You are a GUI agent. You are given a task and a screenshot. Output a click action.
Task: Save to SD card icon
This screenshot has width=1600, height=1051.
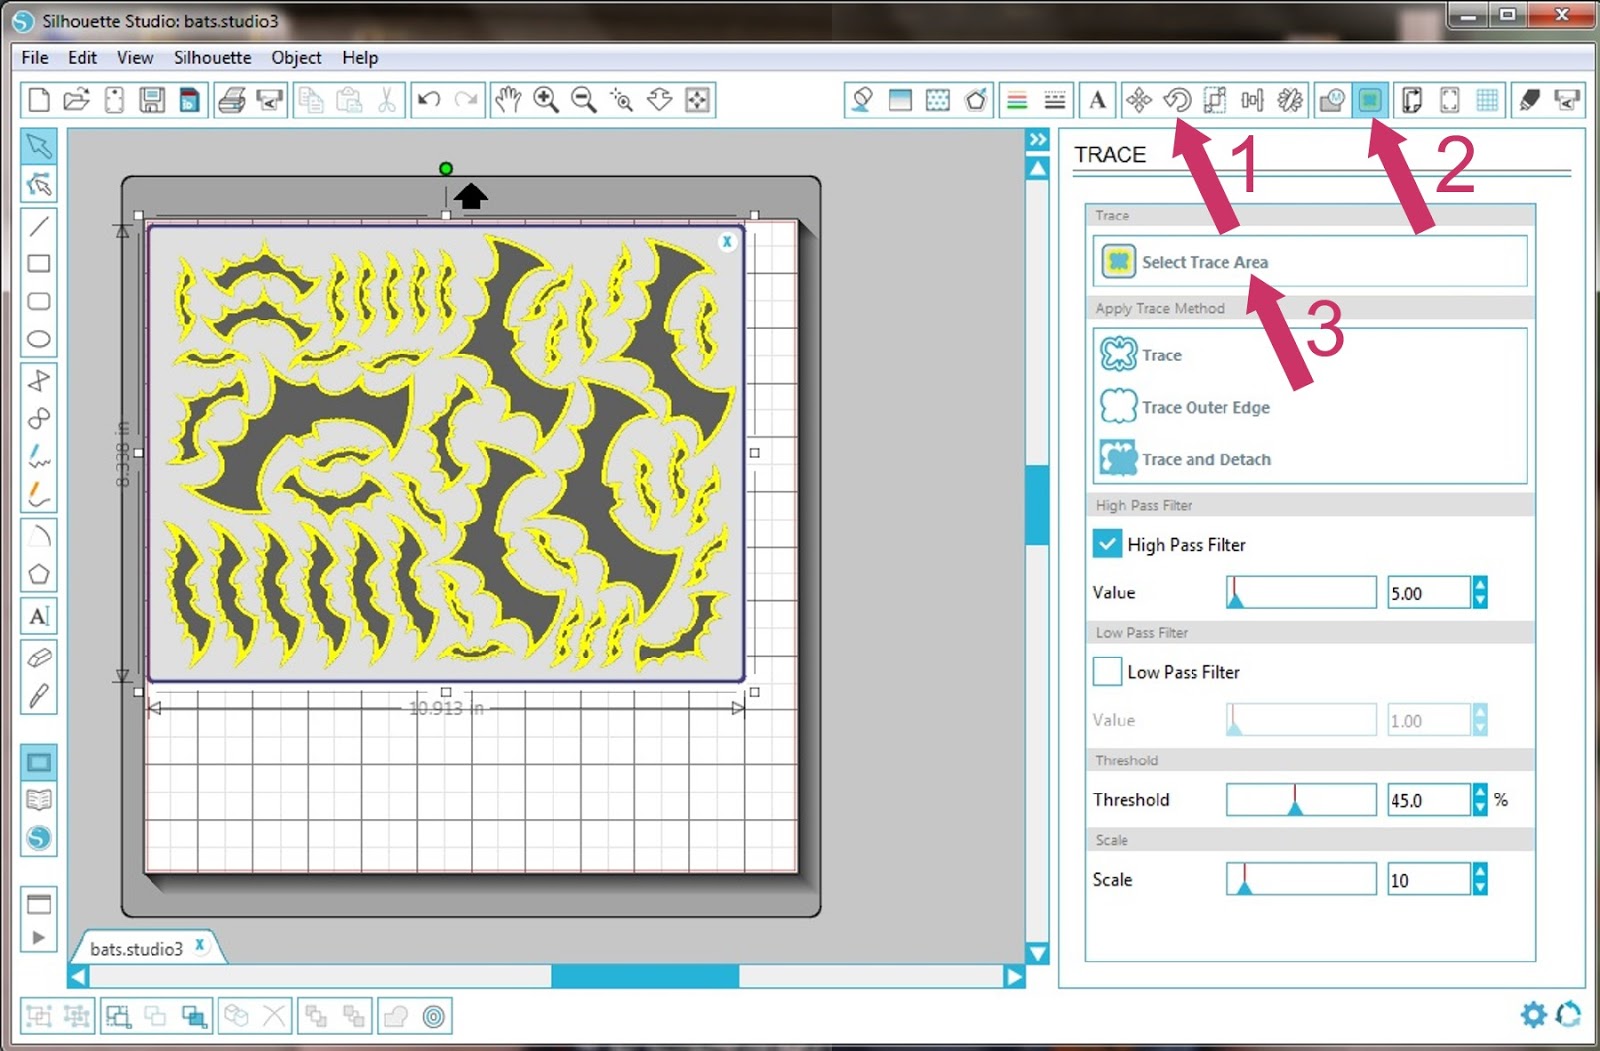pyautogui.click(x=190, y=100)
